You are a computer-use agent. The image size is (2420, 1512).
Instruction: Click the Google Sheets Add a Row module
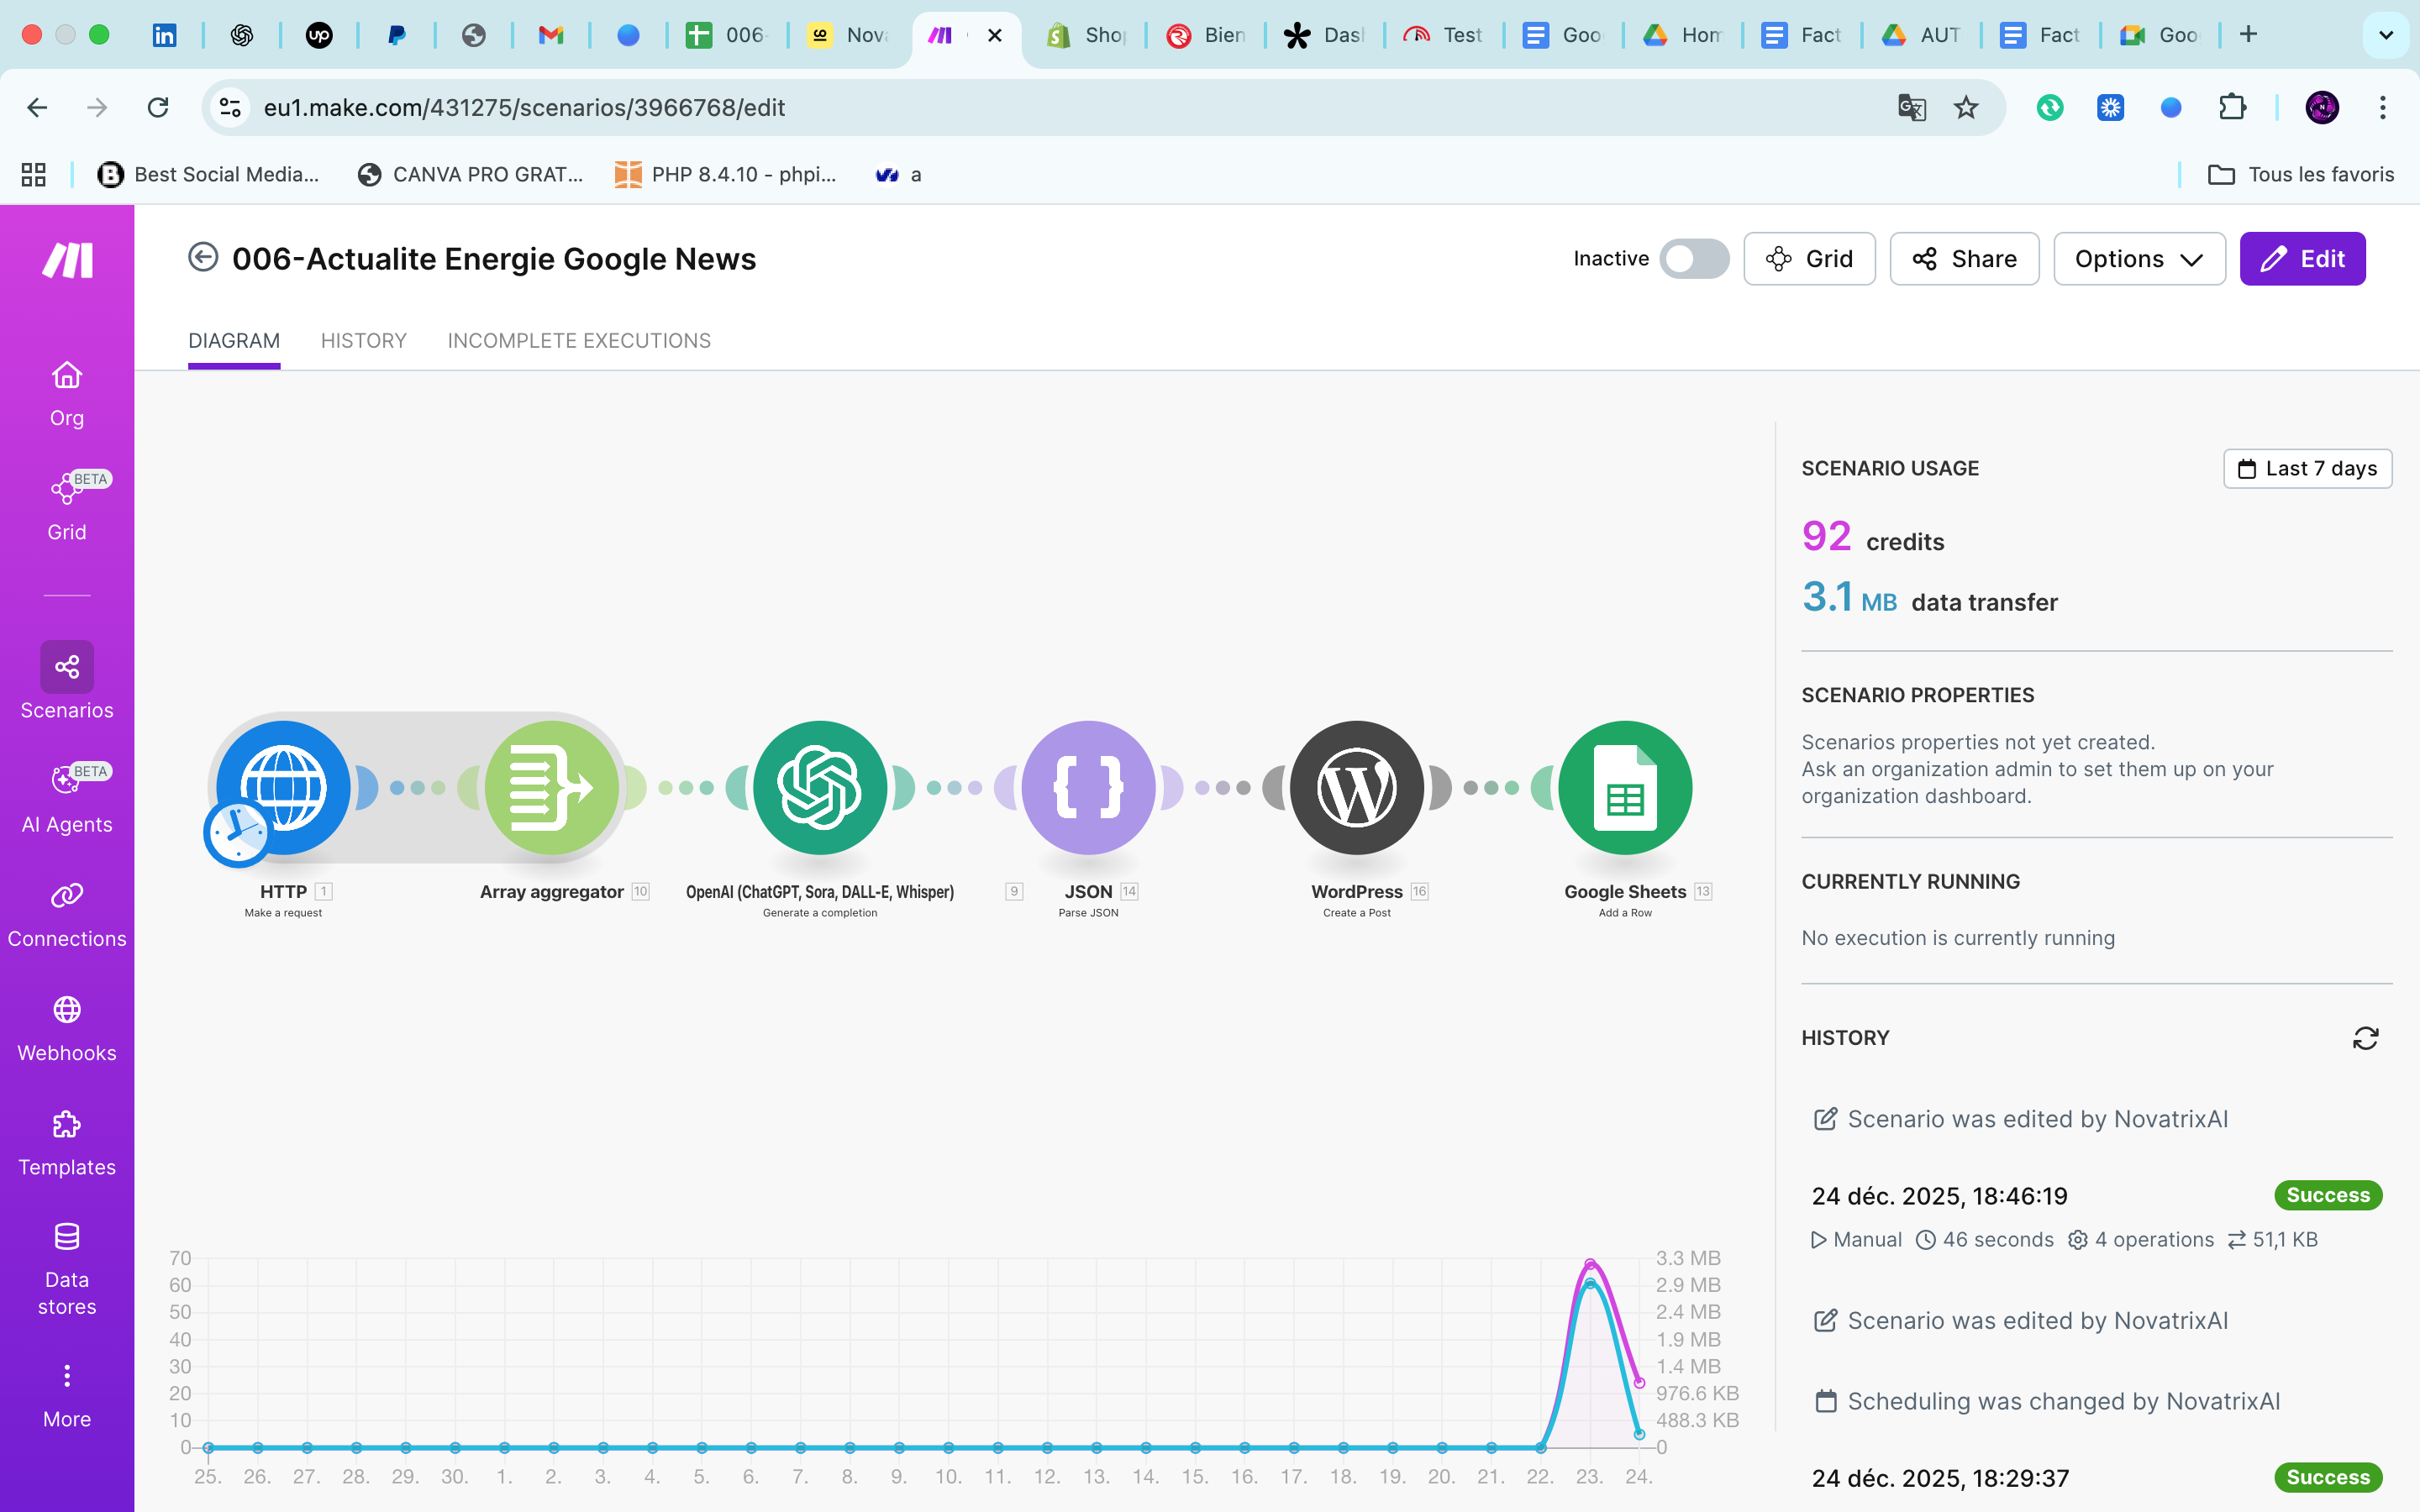coord(1624,787)
